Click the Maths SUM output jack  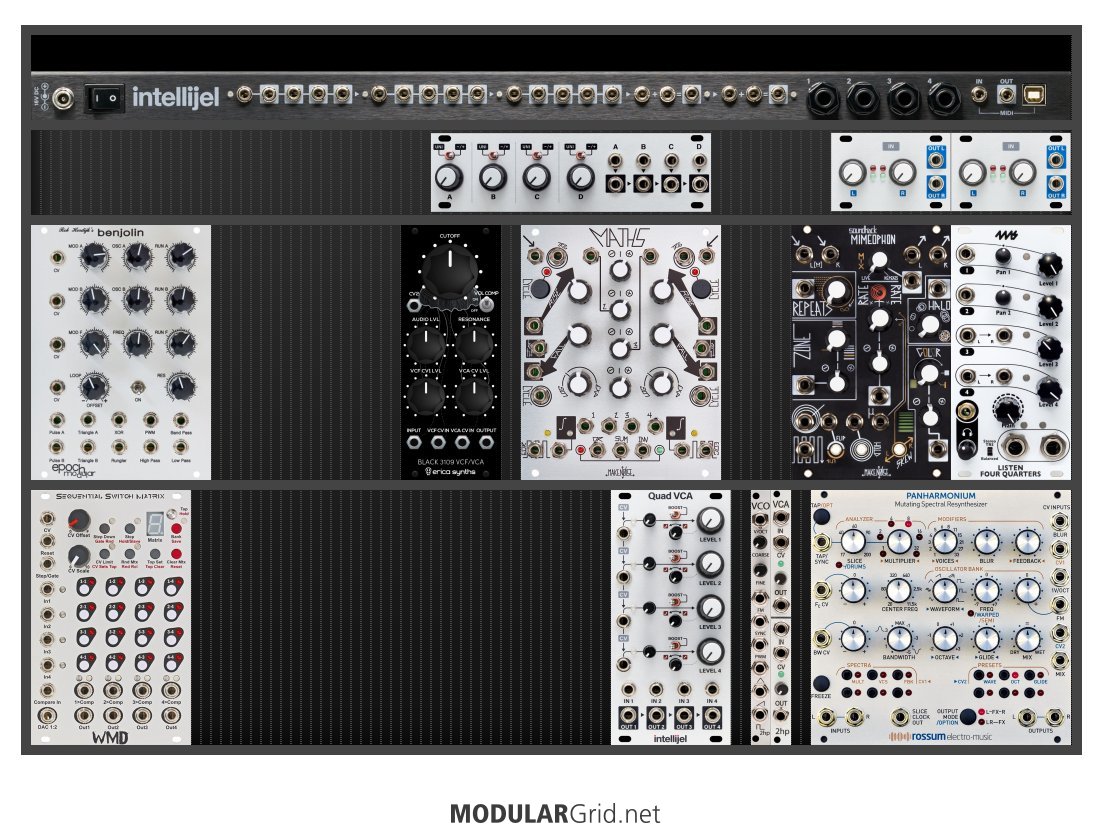pyautogui.click(x=620, y=449)
